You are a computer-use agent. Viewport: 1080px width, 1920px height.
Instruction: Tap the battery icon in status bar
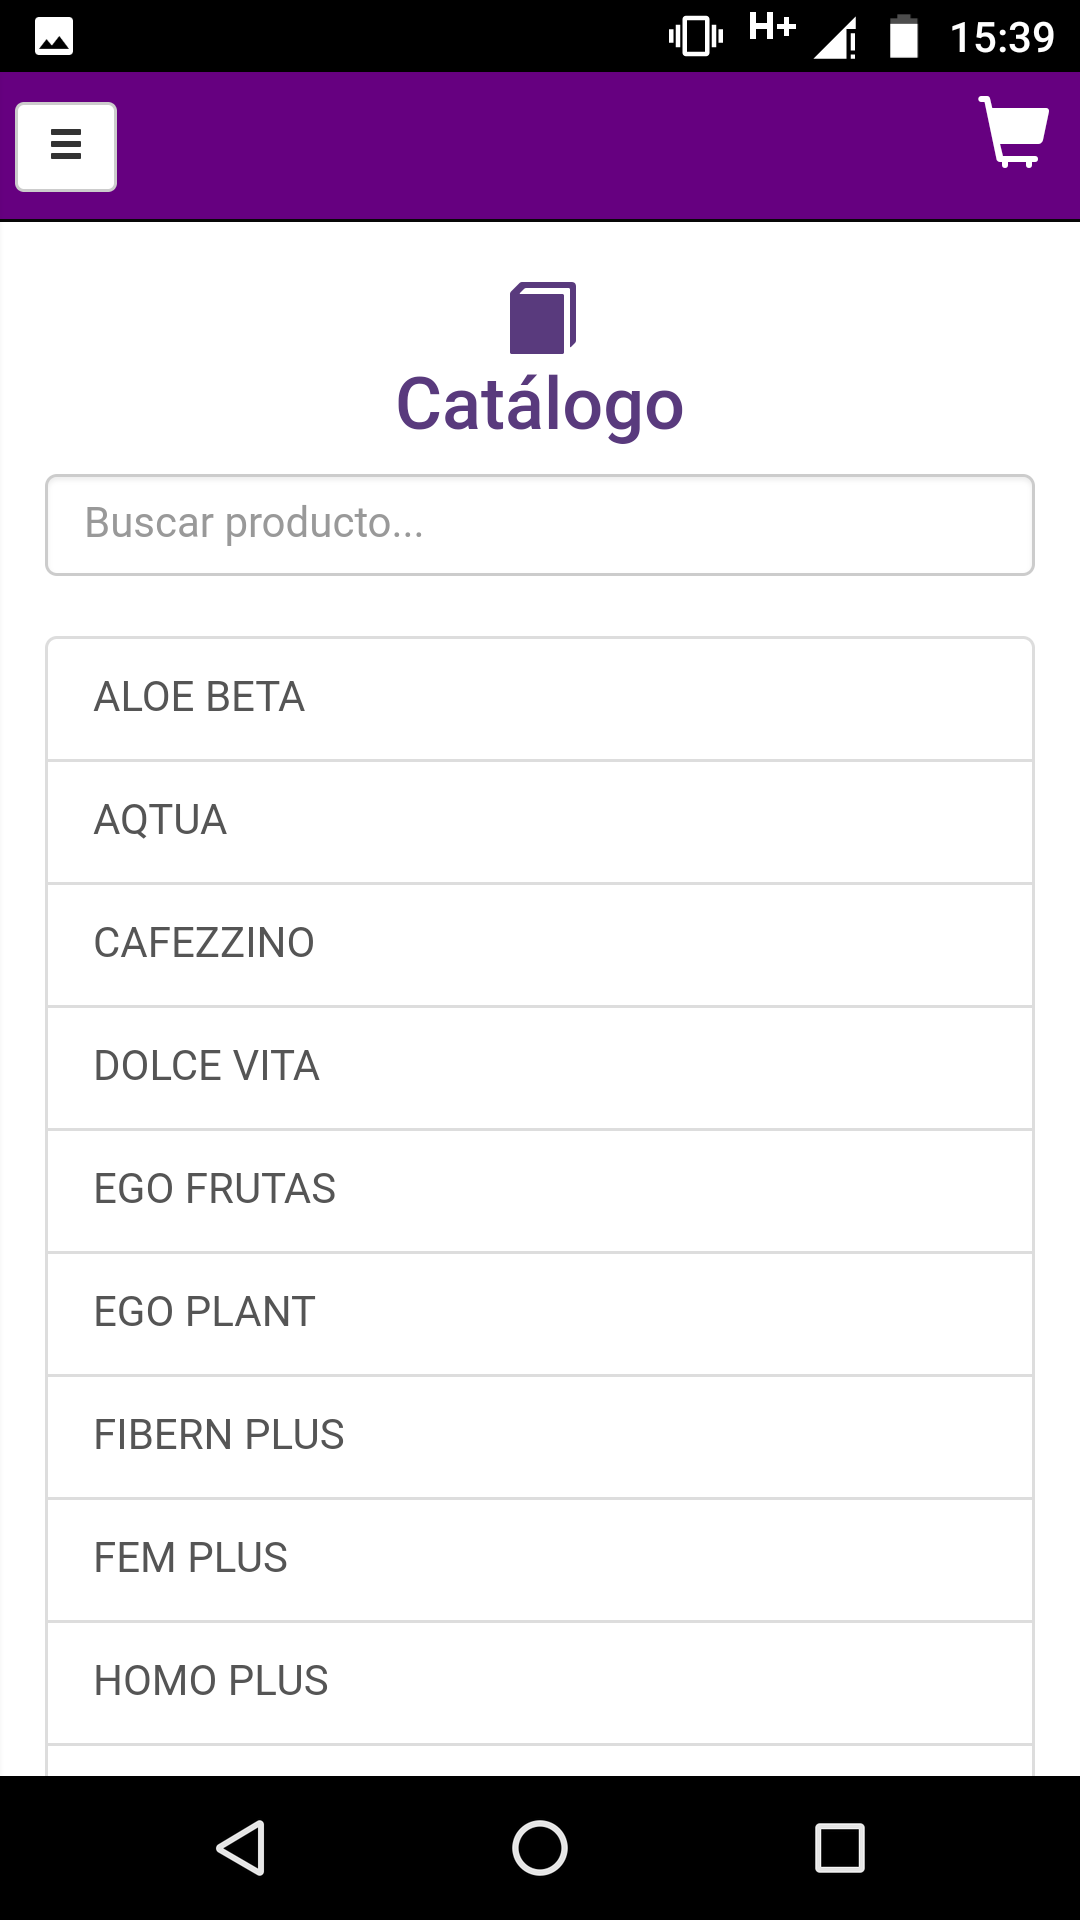tap(904, 37)
